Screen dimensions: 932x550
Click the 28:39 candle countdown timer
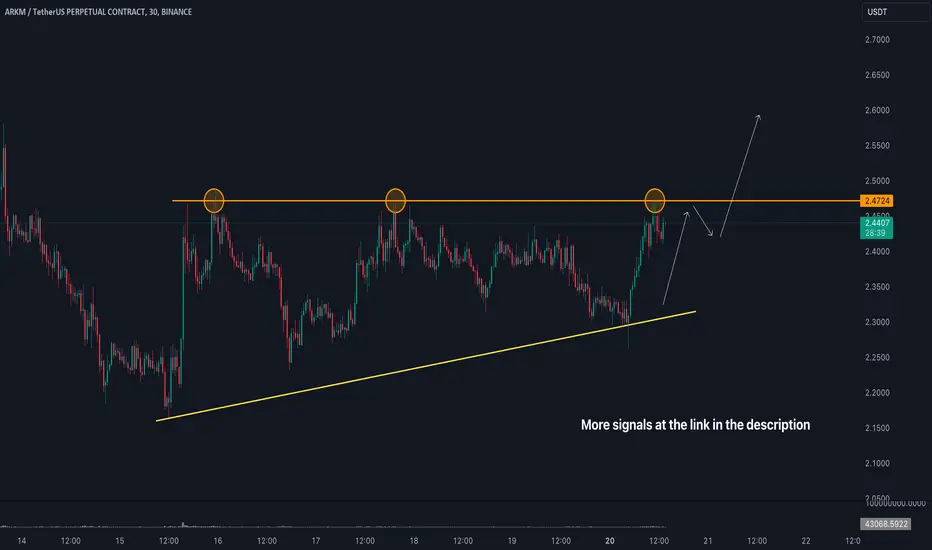pyautogui.click(x=875, y=233)
